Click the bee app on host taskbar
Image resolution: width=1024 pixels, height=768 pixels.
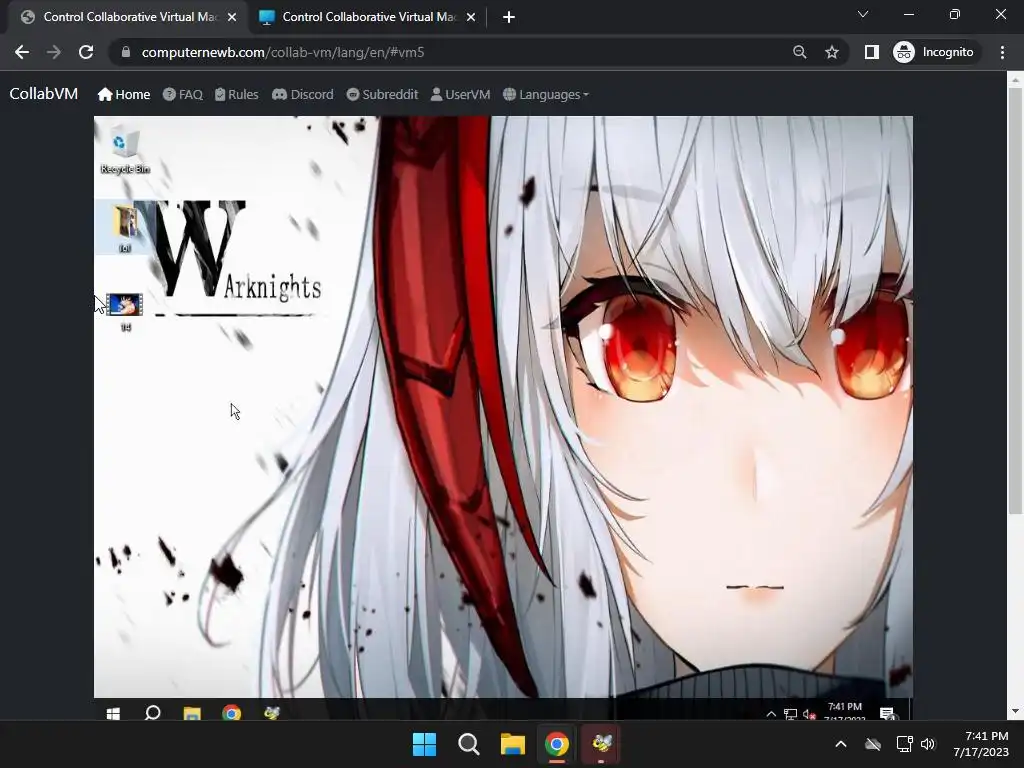[x=601, y=744]
